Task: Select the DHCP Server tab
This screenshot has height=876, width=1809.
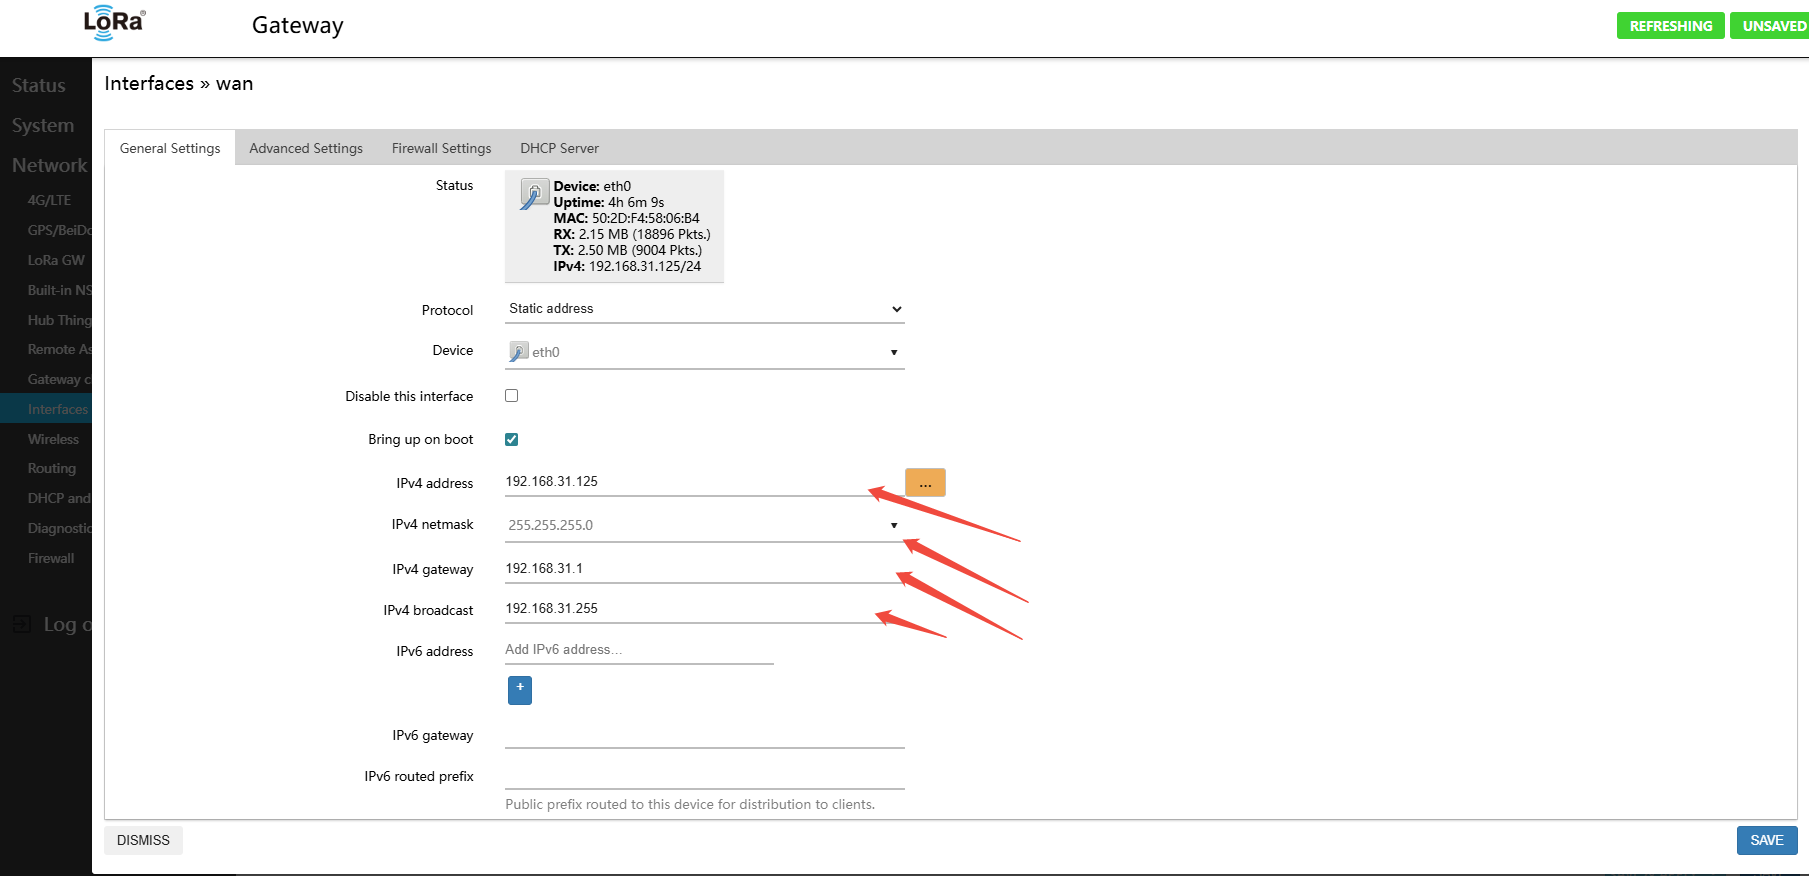Action: point(559,148)
